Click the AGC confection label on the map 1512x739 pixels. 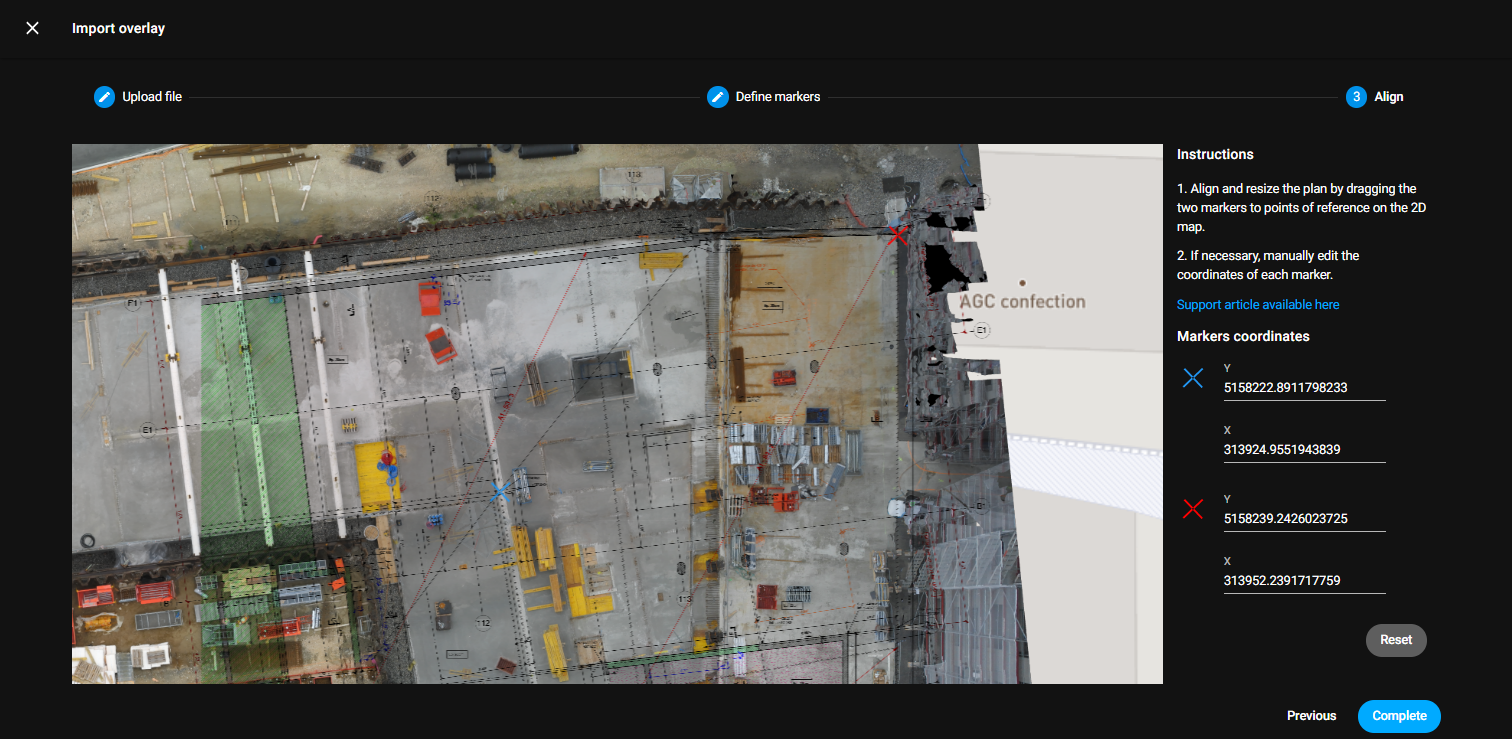click(x=1022, y=300)
